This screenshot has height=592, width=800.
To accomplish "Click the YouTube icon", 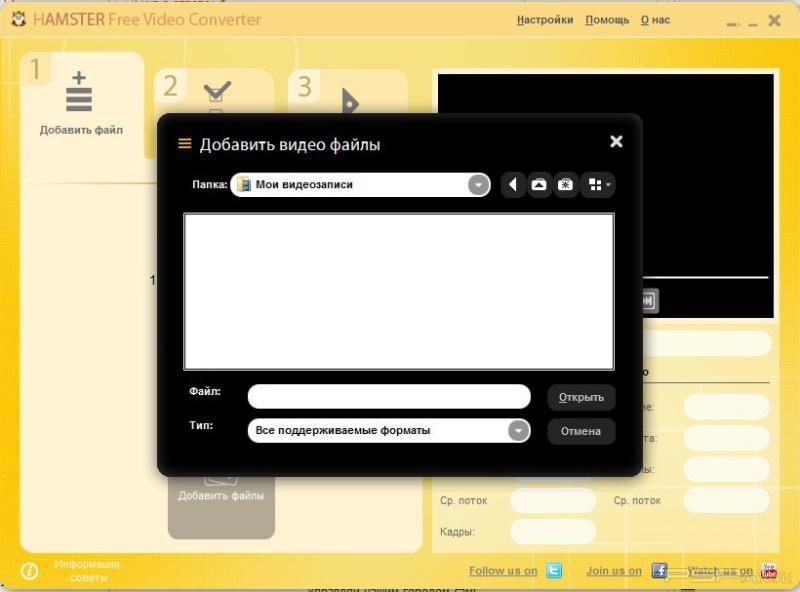I will point(768,571).
